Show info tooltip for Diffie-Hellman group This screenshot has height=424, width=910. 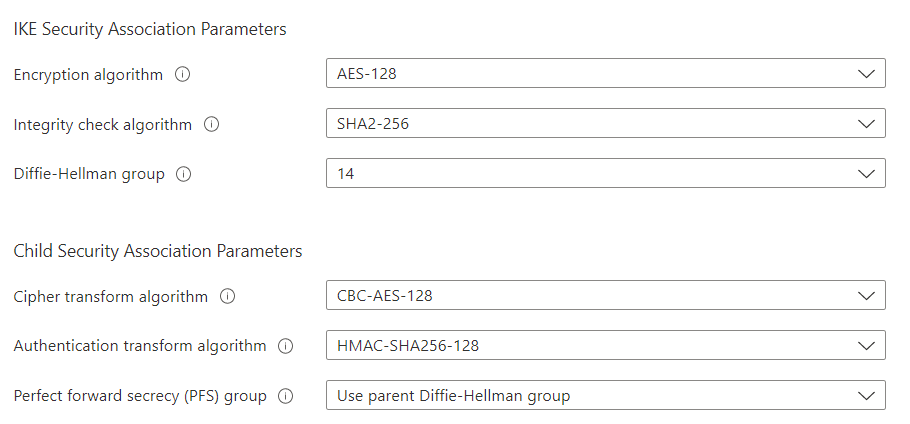pos(183,174)
